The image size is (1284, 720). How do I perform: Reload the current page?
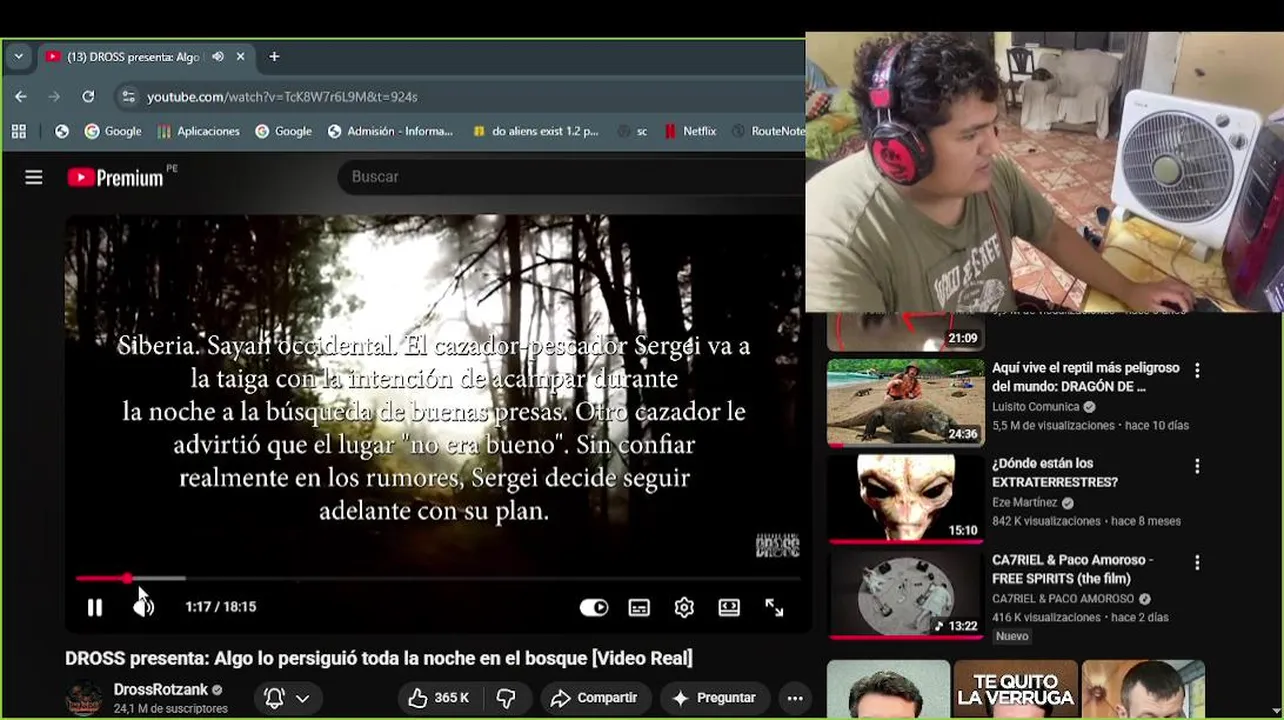coord(88,96)
